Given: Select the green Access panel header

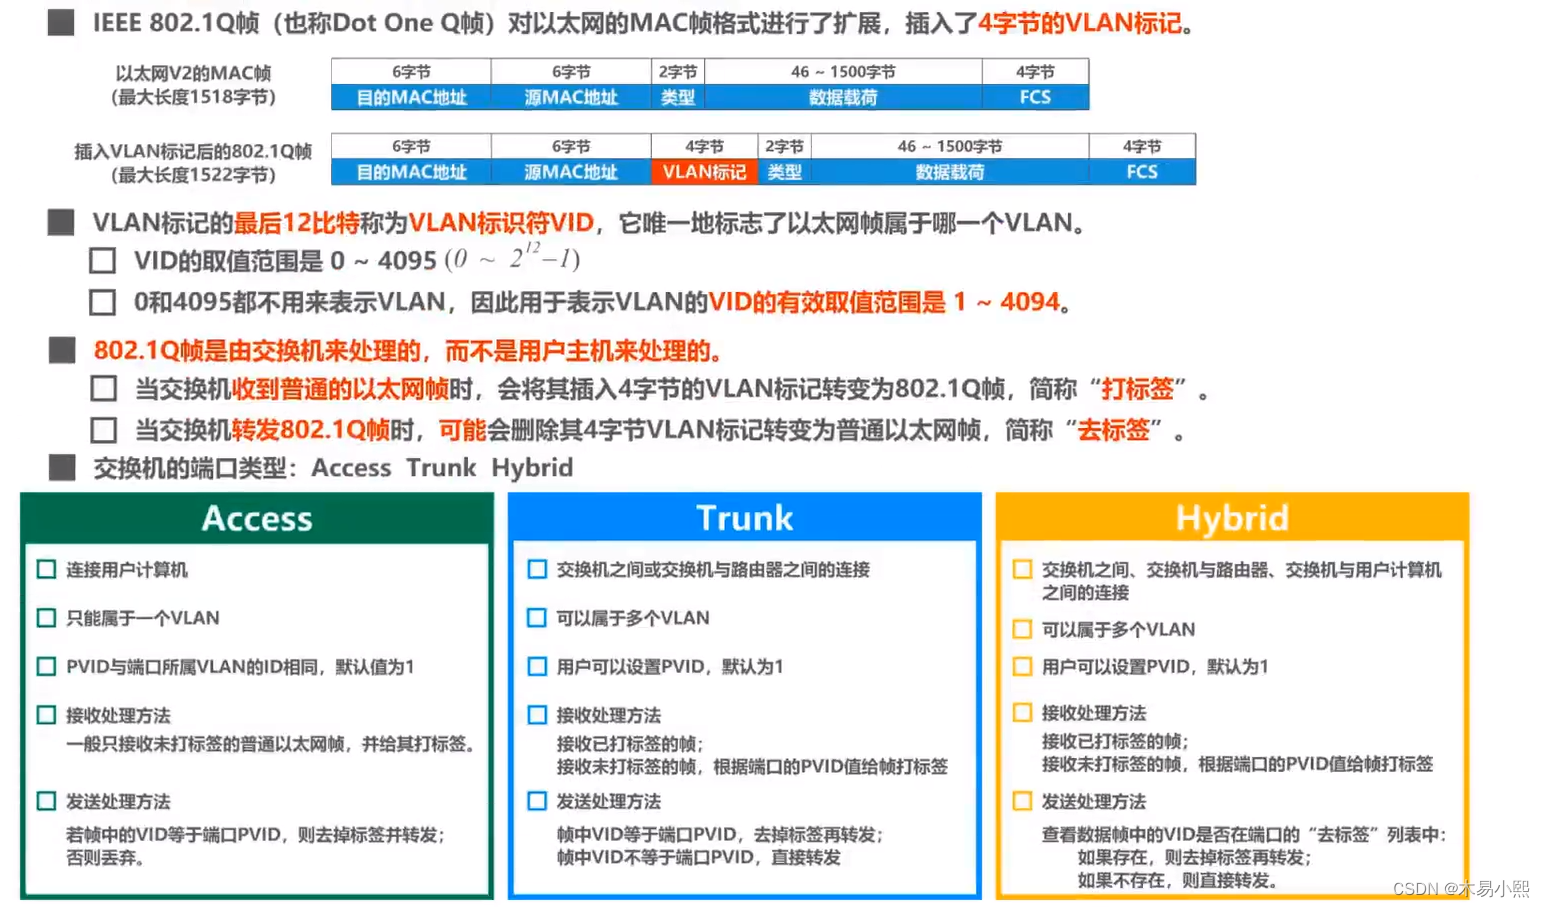Looking at the screenshot, I should point(257,518).
